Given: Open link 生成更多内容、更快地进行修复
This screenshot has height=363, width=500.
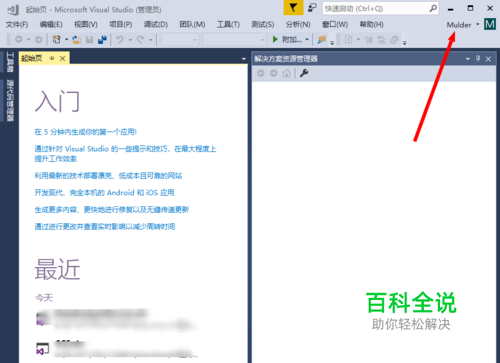Looking at the screenshot, I should pos(112,210).
